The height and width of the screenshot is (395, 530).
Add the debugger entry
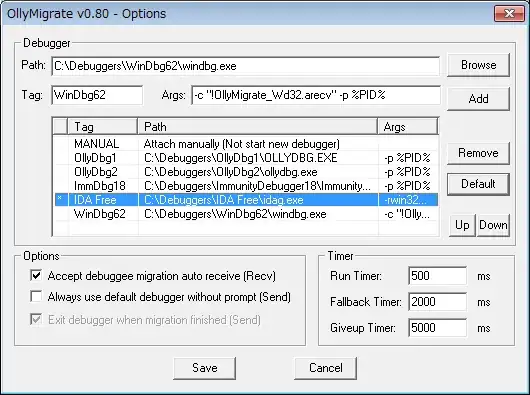(x=478, y=99)
